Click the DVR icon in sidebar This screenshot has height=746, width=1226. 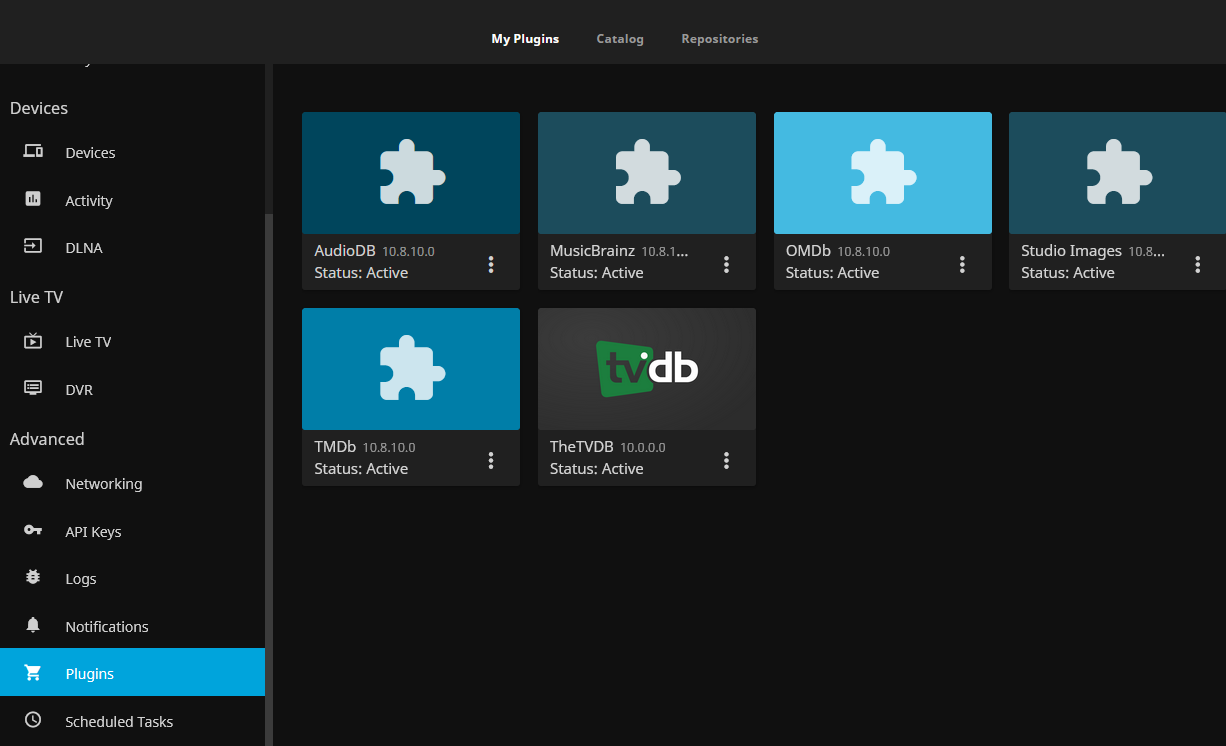(x=33, y=389)
